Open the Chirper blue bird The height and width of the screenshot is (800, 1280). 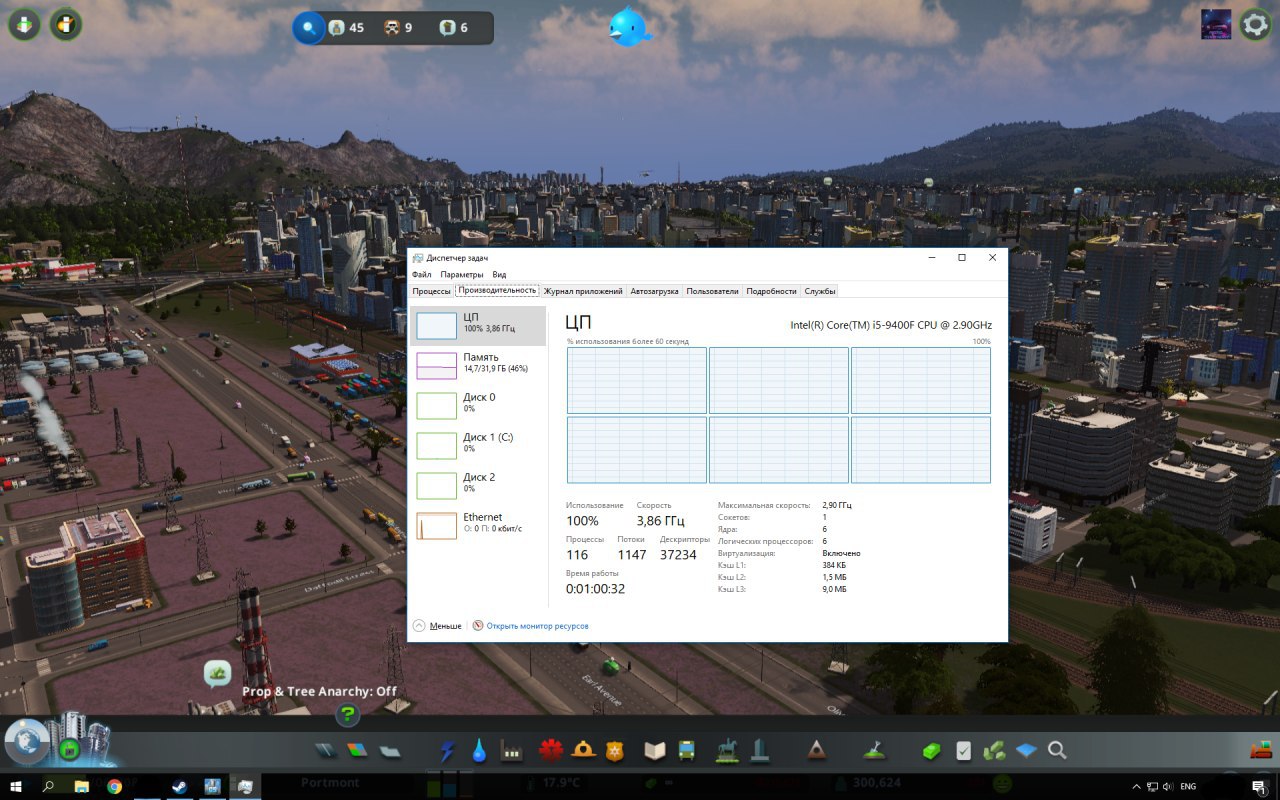[630, 27]
